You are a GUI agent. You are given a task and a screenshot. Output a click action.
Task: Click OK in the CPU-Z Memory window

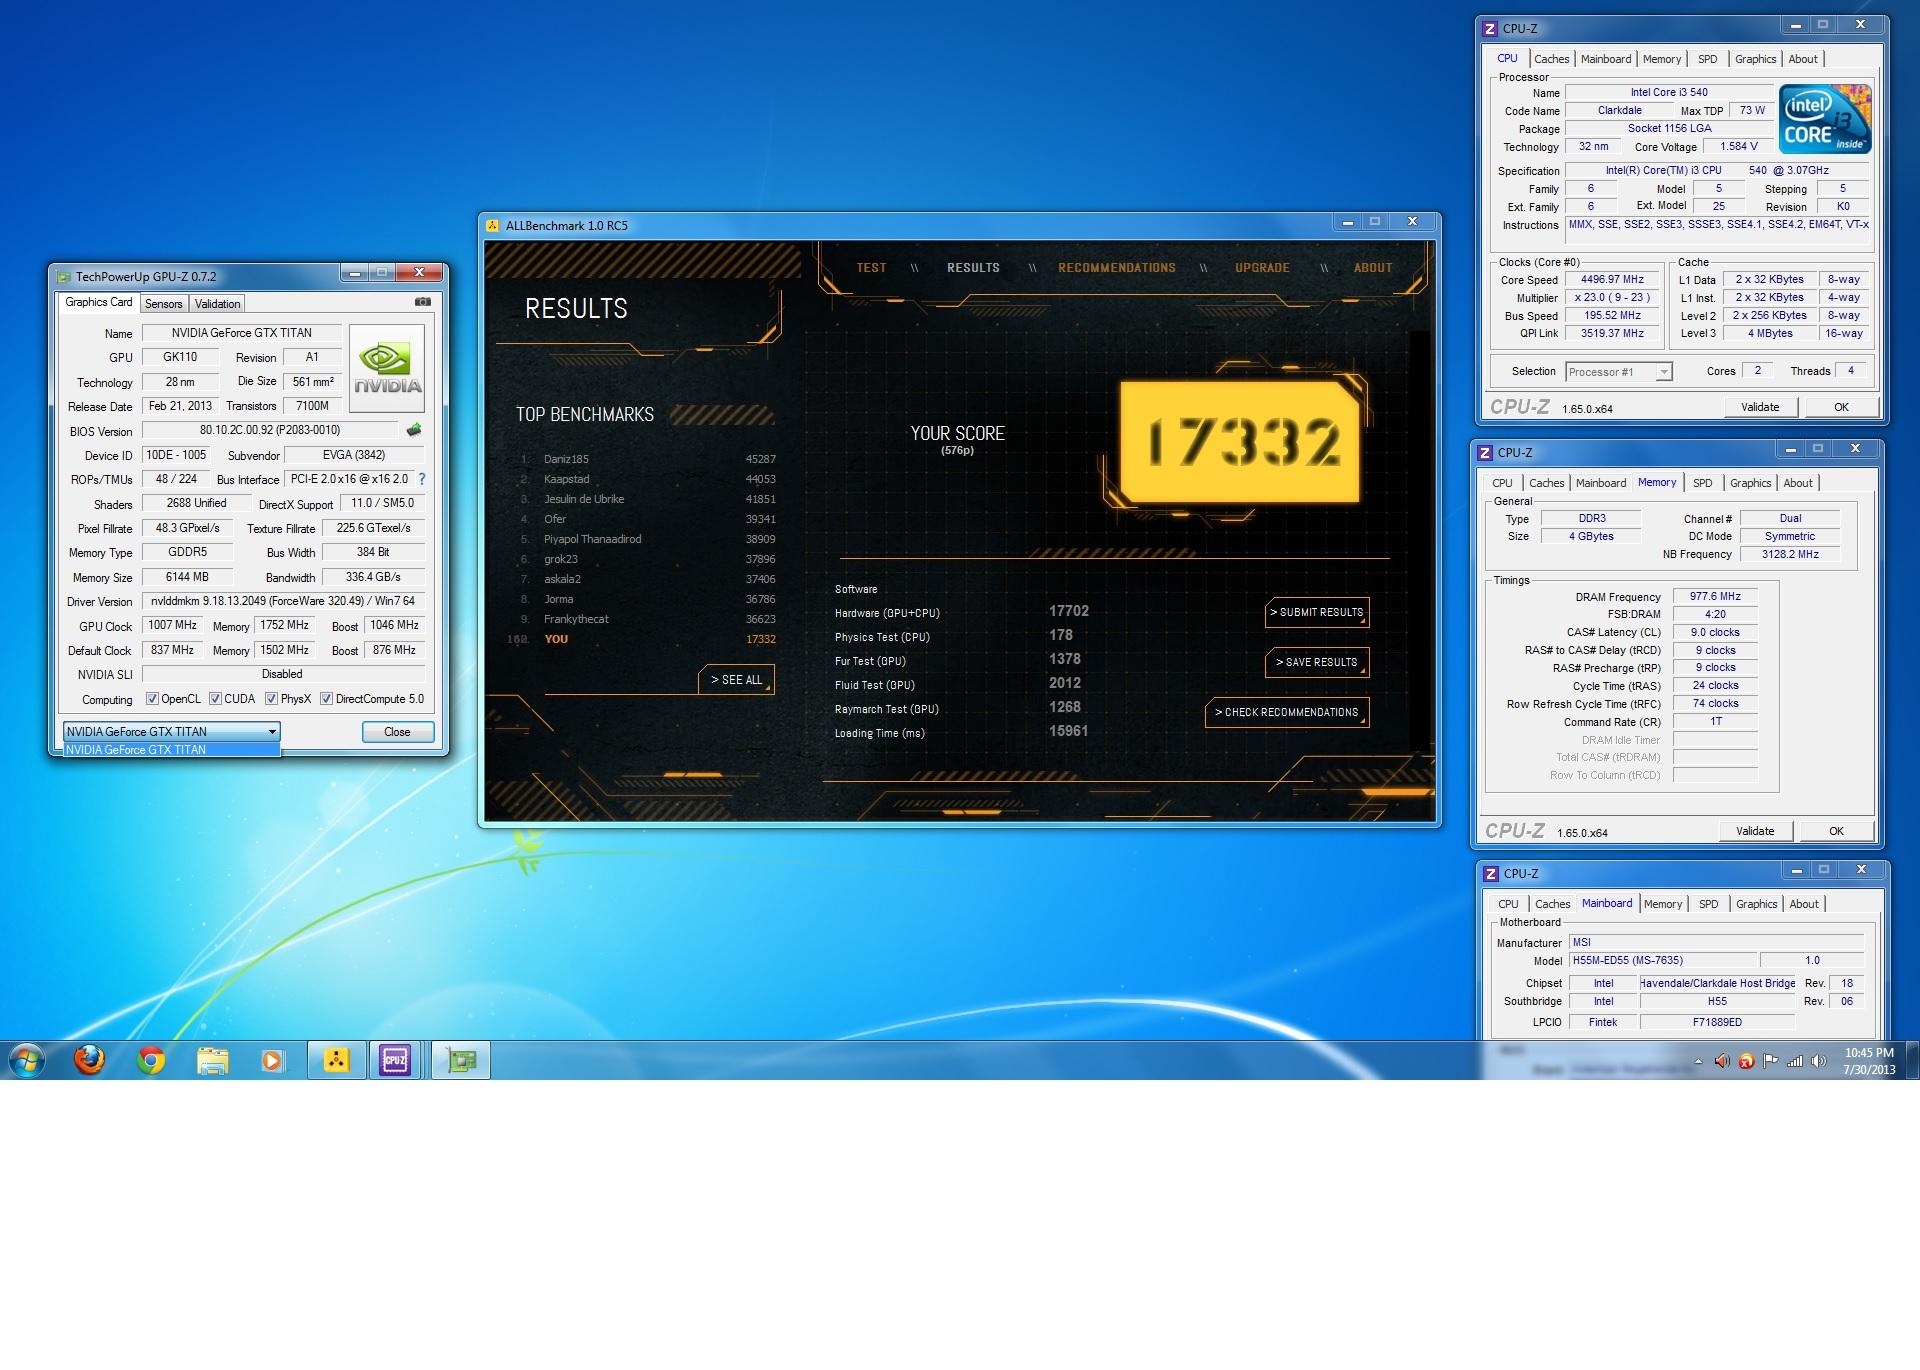pos(1836,831)
